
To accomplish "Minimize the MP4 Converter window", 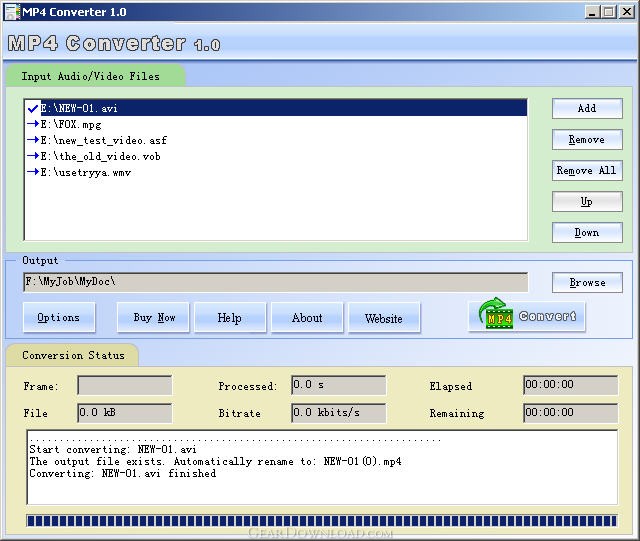I will pos(592,12).
